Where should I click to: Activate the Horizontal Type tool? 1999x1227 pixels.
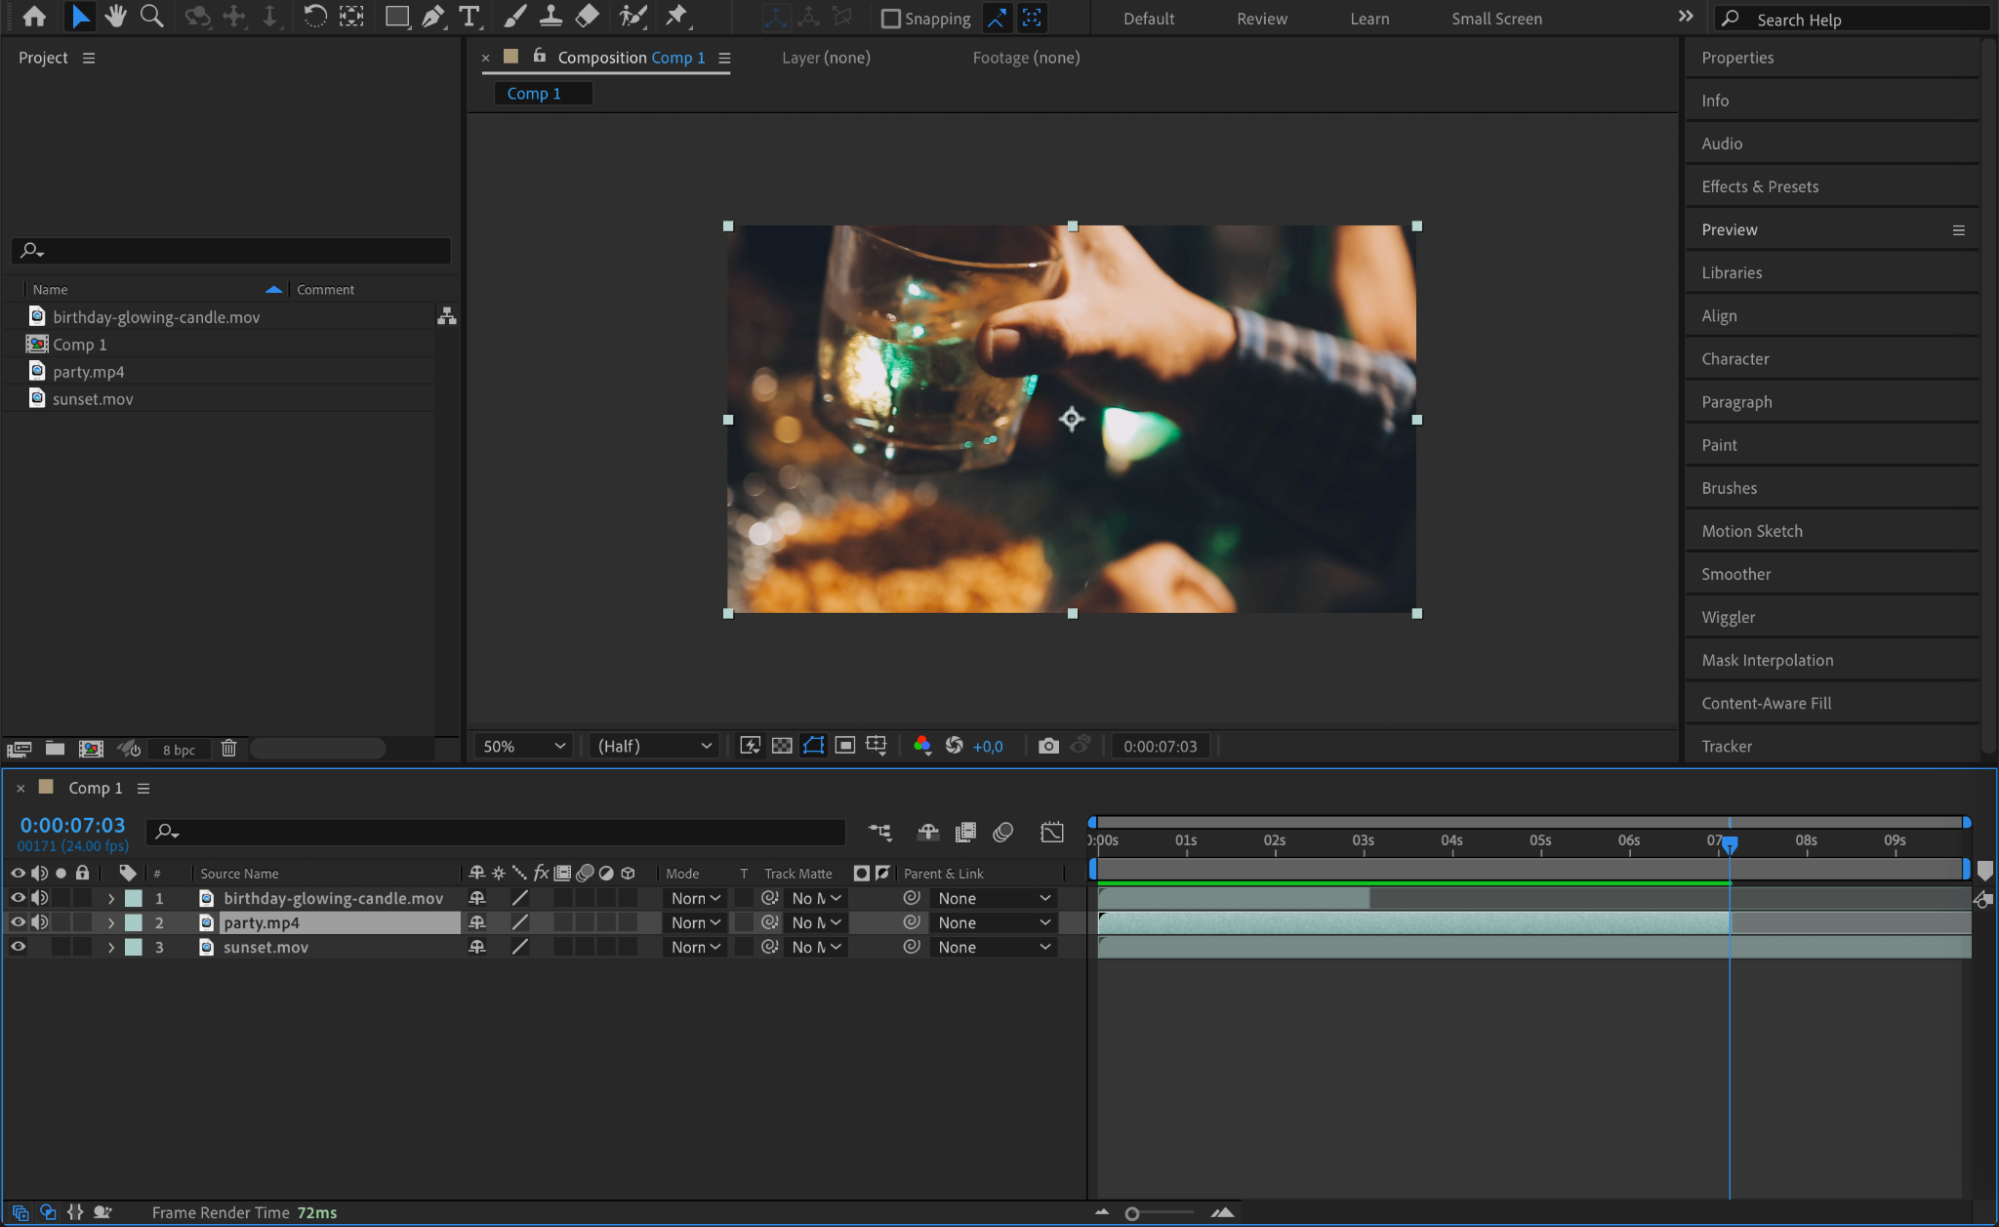point(468,16)
